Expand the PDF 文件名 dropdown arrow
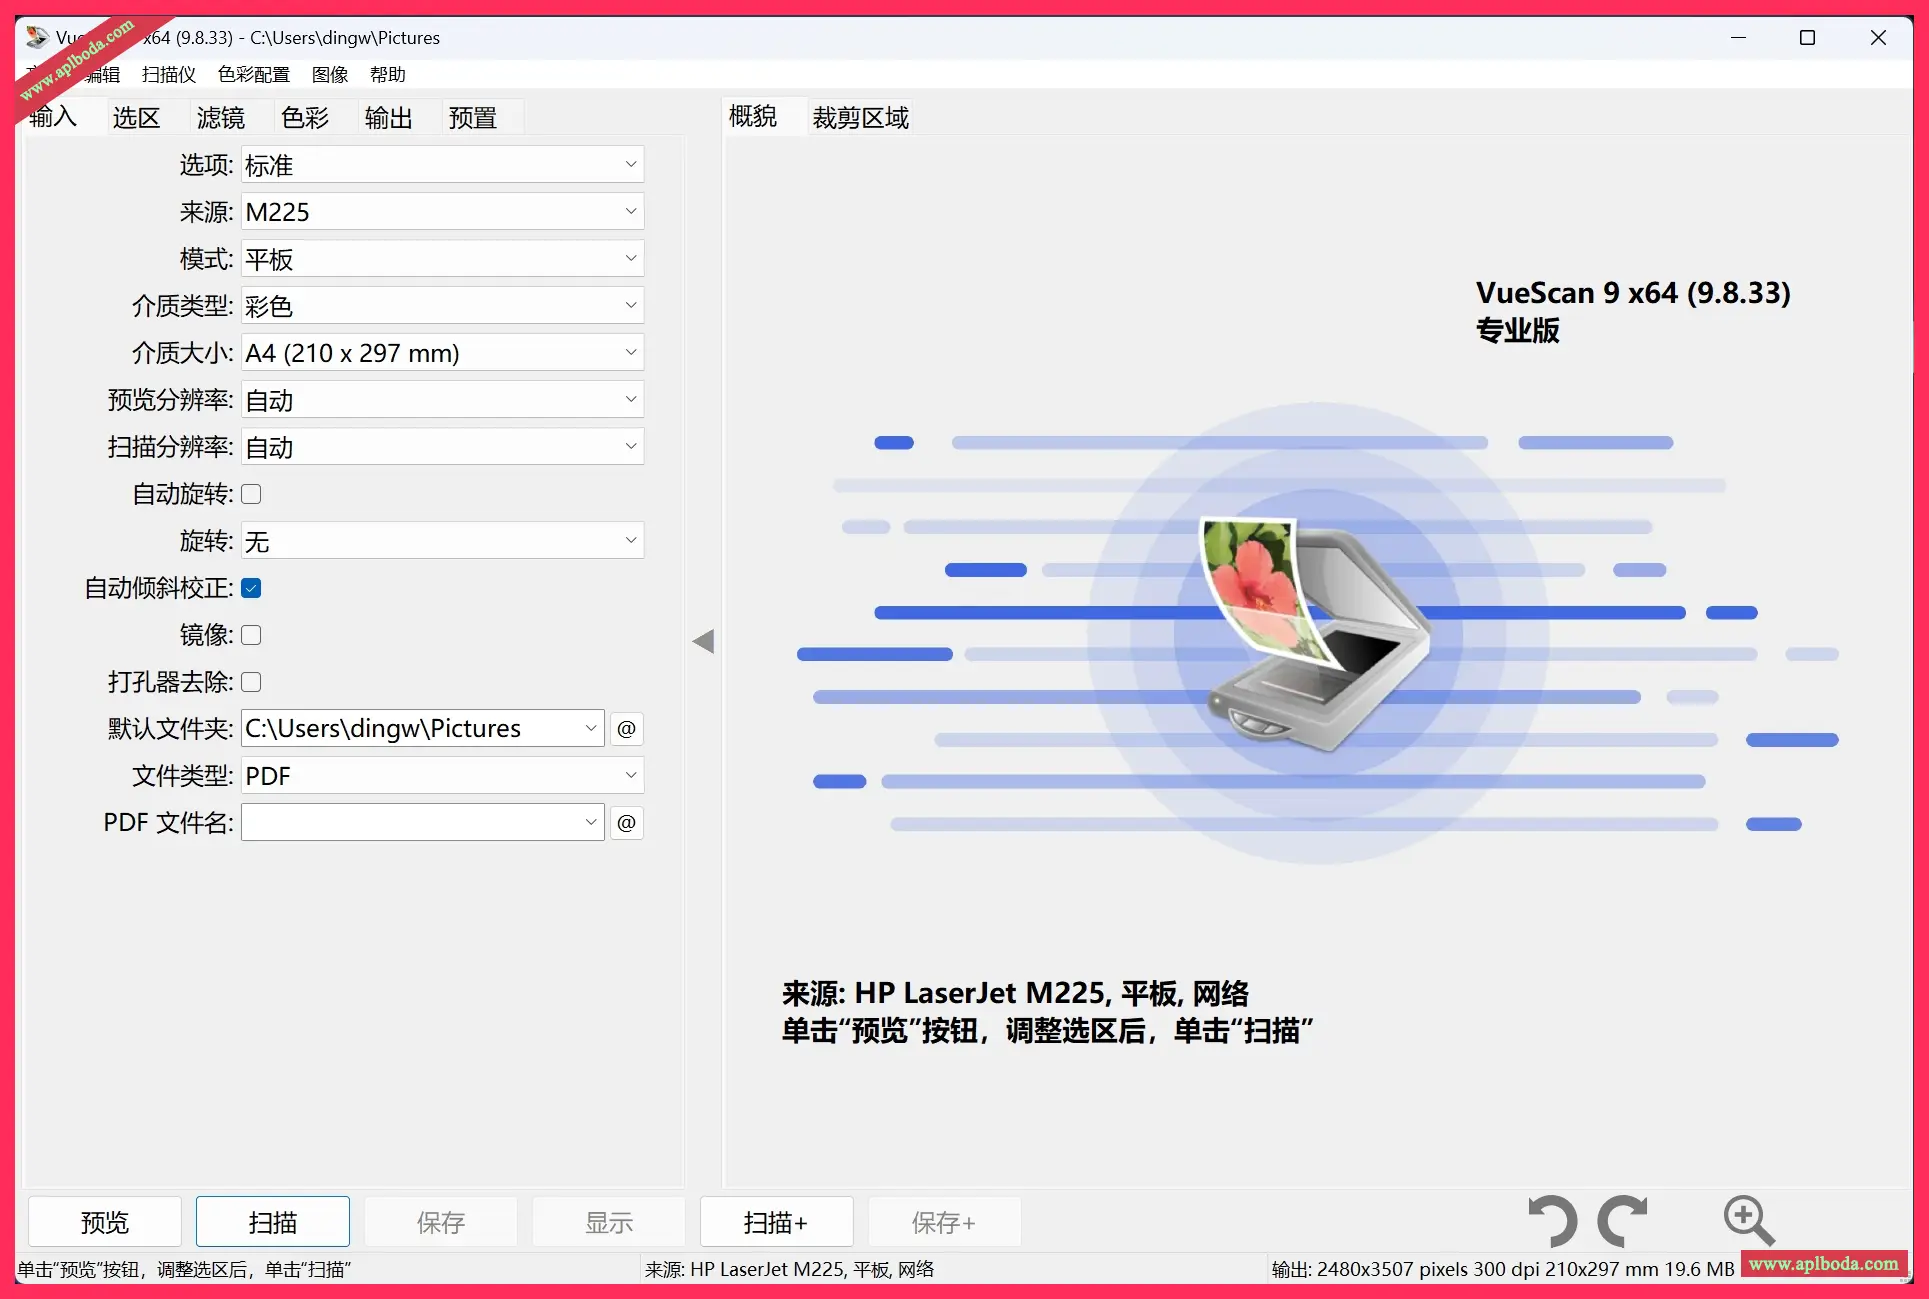Viewport: 1929px width, 1299px height. tap(591, 822)
